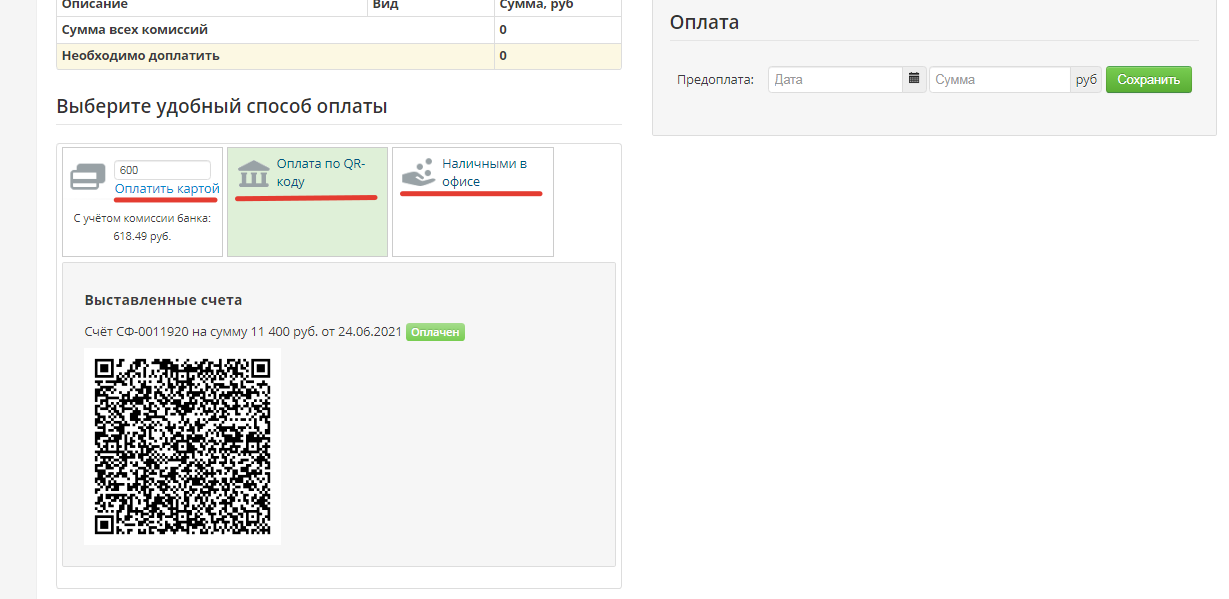Click the credit card payment icon
The width and height of the screenshot is (1229, 599).
pyautogui.click(x=88, y=179)
